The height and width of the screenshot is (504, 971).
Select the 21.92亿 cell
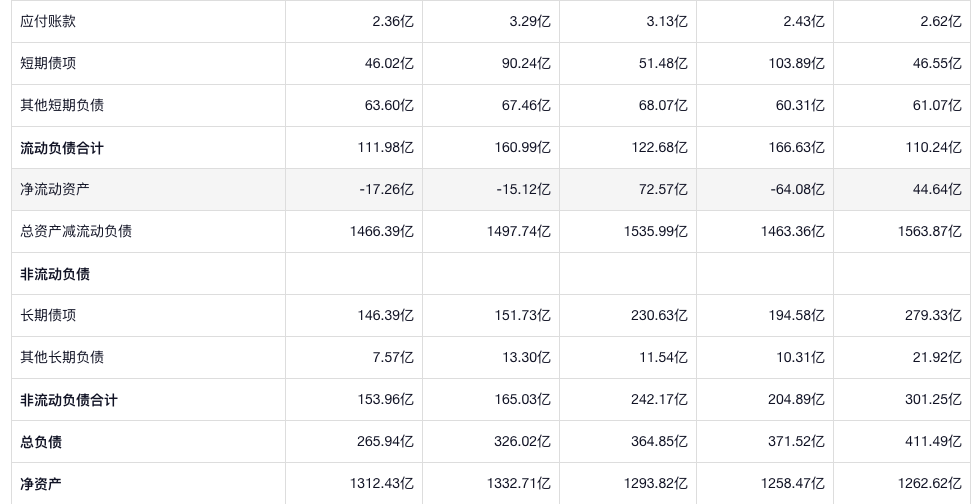pos(936,357)
